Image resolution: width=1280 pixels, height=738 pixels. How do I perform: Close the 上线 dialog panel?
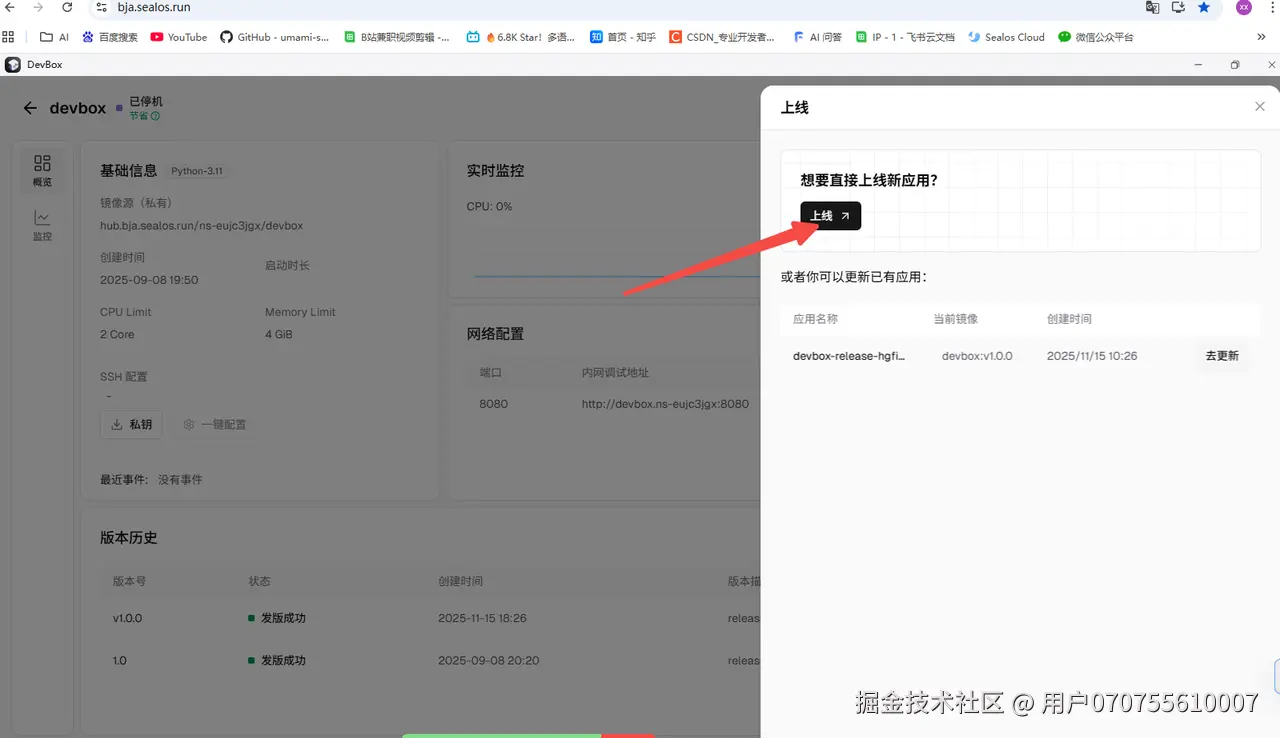(x=1260, y=107)
